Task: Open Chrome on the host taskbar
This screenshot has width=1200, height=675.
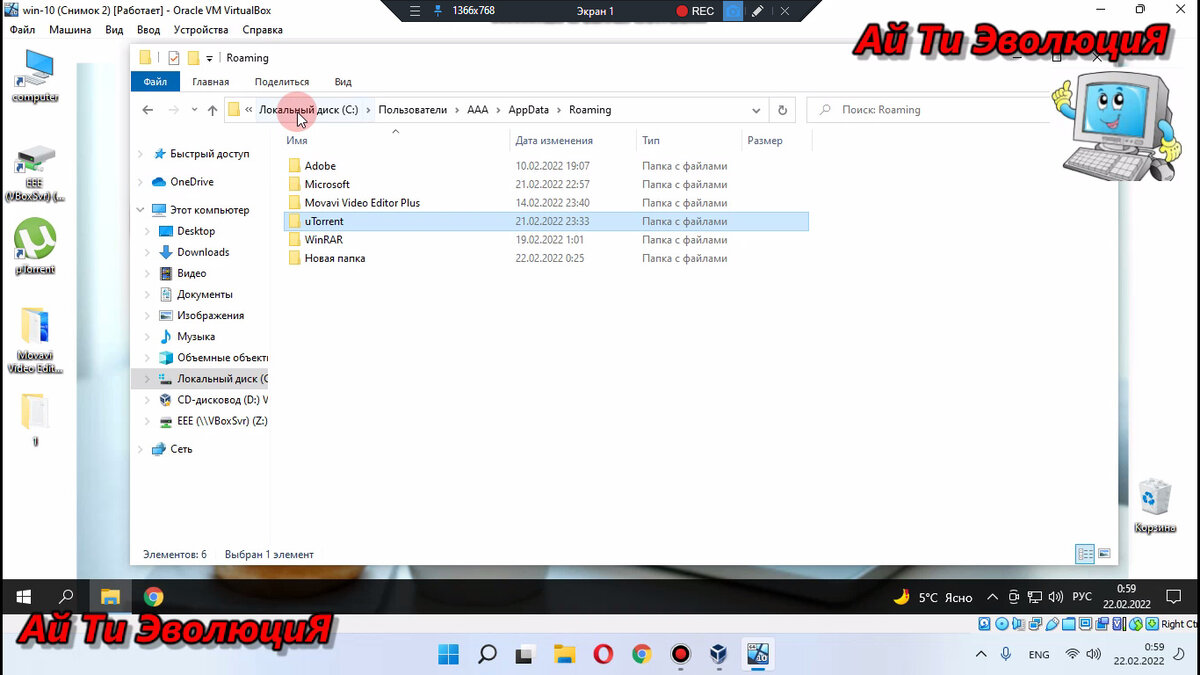Action: click(642, 654)
